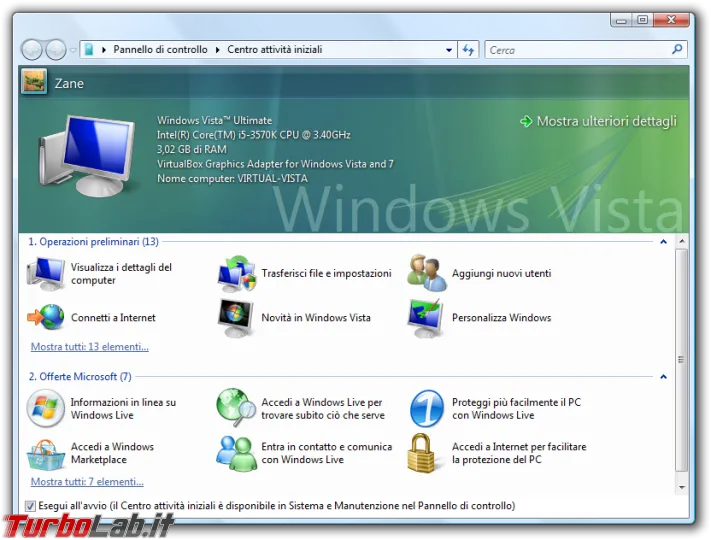
Task: Click the vertical scrollbar thumb
Action: pyautogui.click(x=682, y=360)
